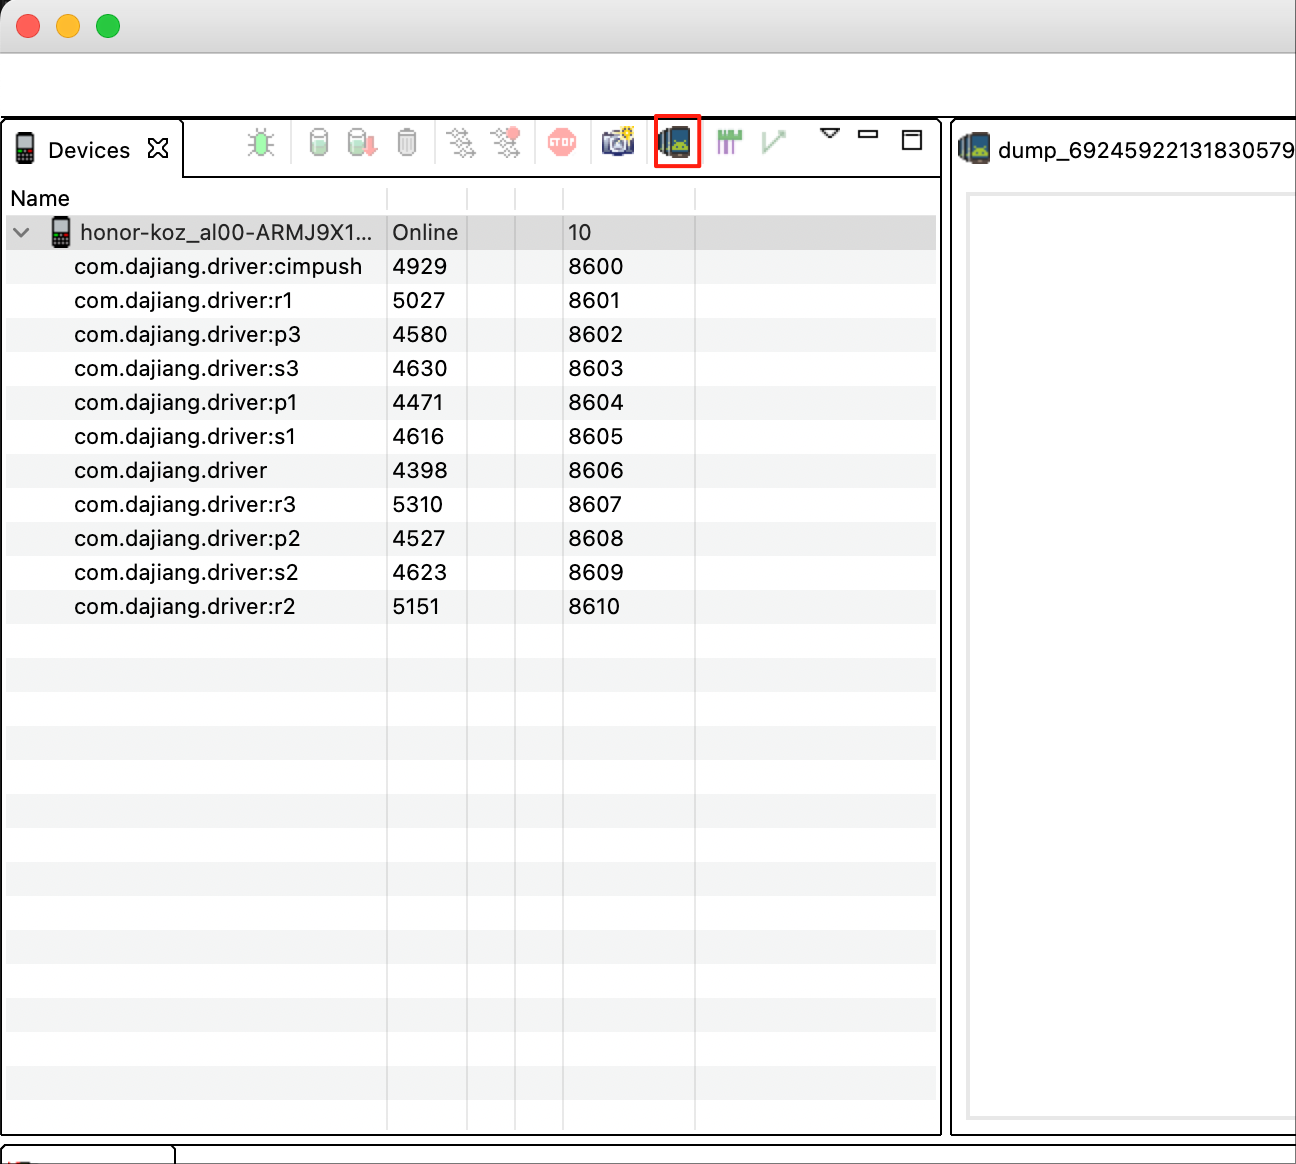
Task: Click the UI Automator icon on dump tab
Action: 974,149
